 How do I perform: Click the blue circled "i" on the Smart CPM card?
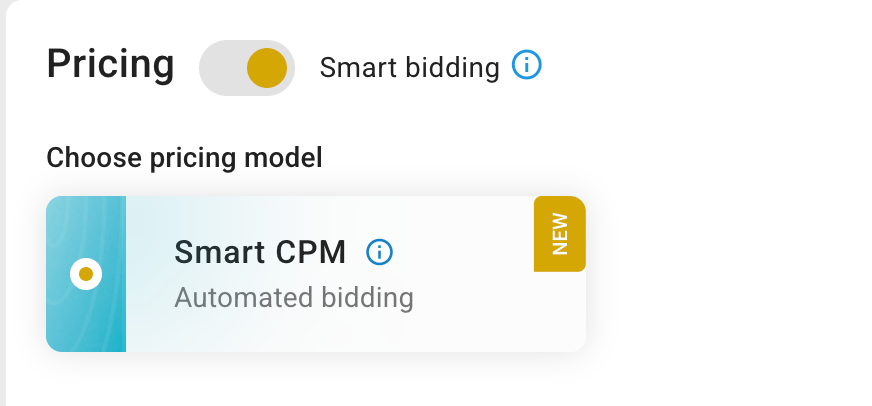click(380, 253)
